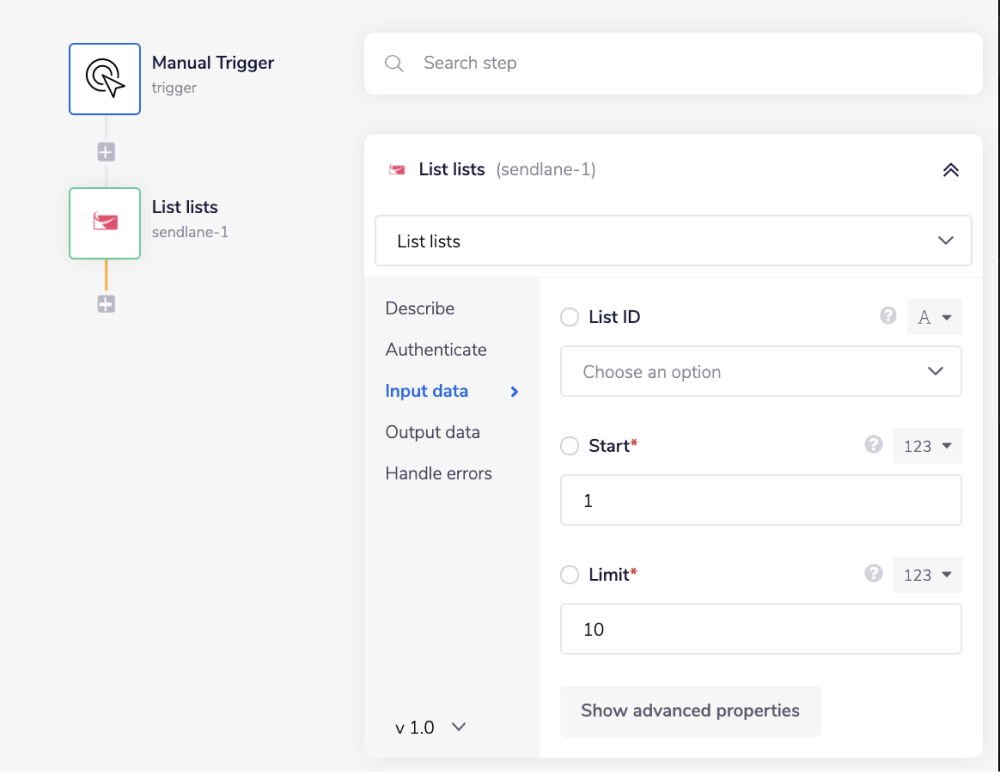Image resolution: width=1000 pixels, height=772 pixels.
Task: Click the Limit input field
Action: (760, 629)
